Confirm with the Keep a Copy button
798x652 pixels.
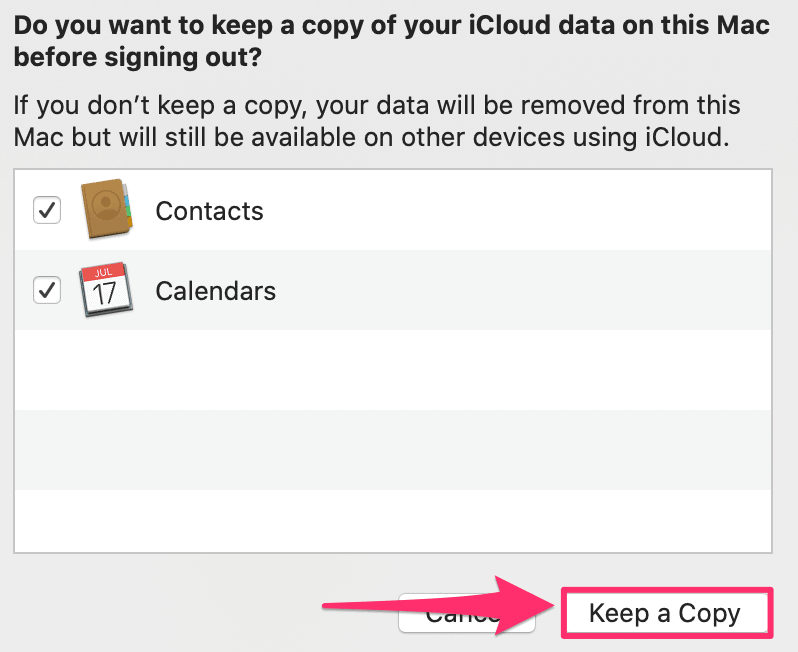(667, 613)
